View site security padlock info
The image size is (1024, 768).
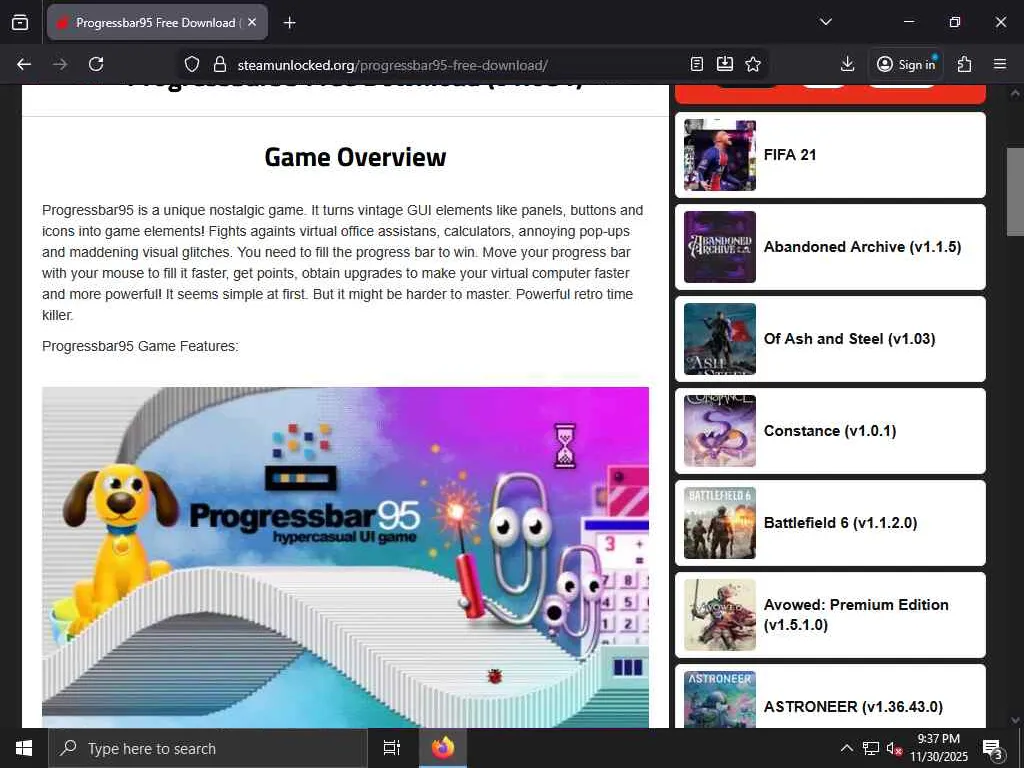coord(220,64)
